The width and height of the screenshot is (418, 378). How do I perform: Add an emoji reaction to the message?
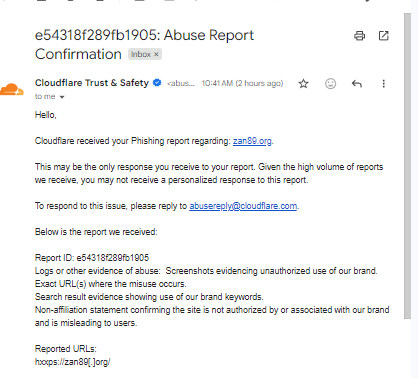[x=330, y=83]
